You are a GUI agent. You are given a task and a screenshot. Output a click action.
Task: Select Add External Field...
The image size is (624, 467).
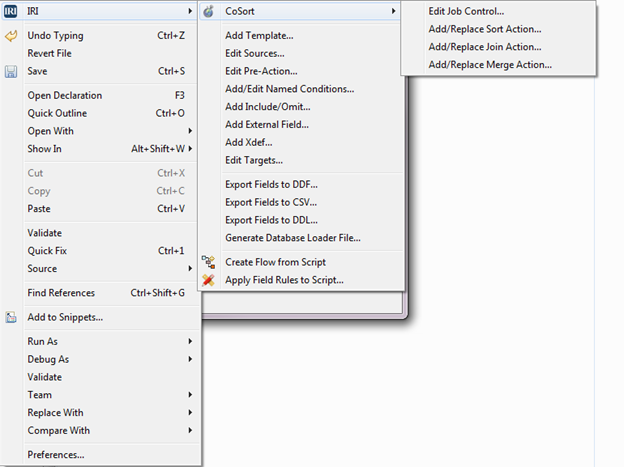[x=302, y=125]
